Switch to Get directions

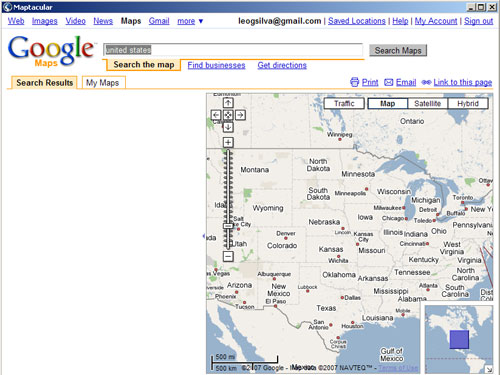282,65
